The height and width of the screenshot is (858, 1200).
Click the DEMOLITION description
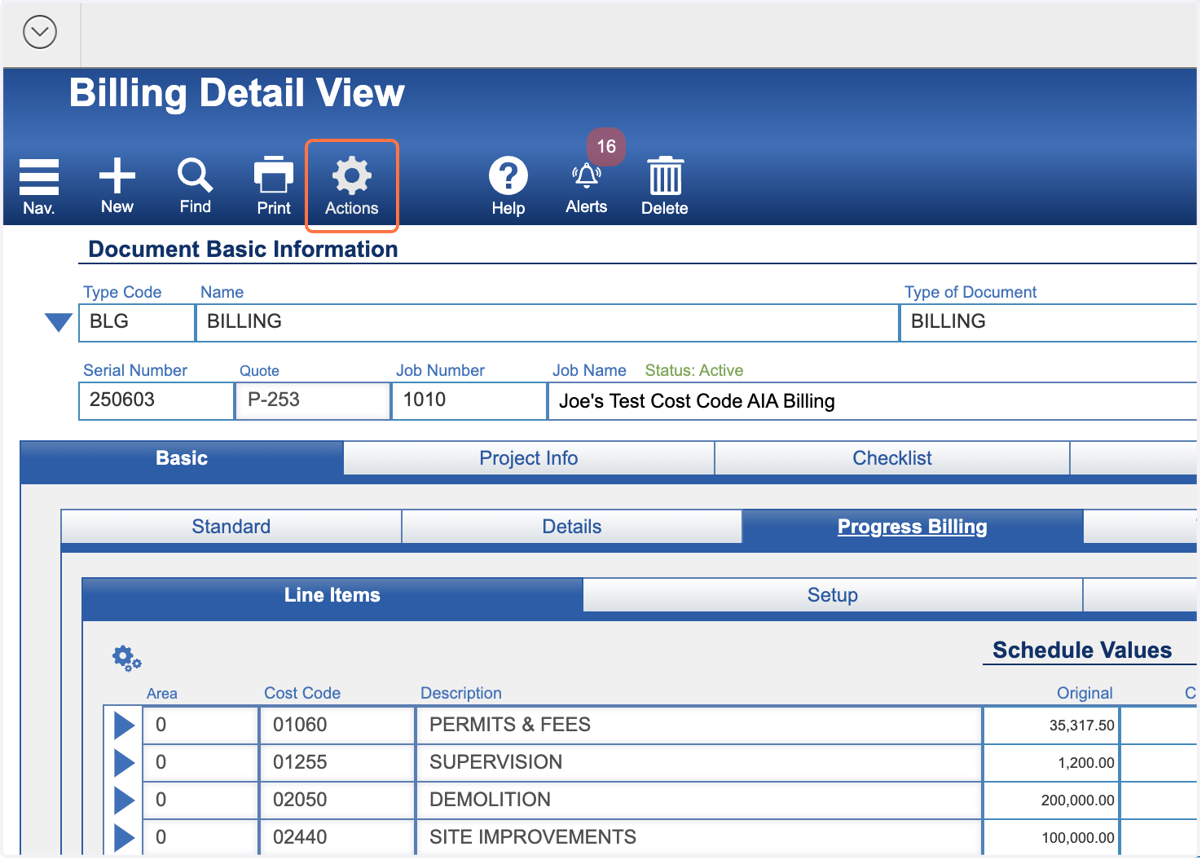[699, 800]
